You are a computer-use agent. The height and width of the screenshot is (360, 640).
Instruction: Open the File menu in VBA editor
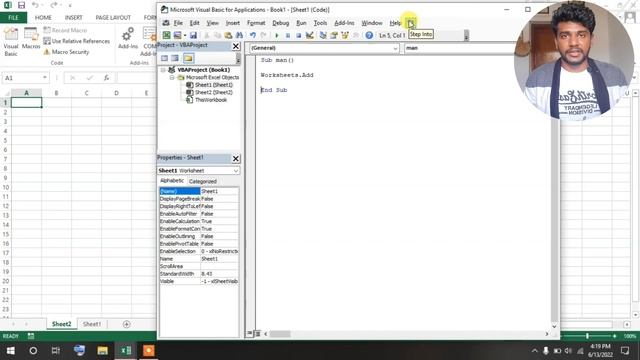click(x=178, y=23)
